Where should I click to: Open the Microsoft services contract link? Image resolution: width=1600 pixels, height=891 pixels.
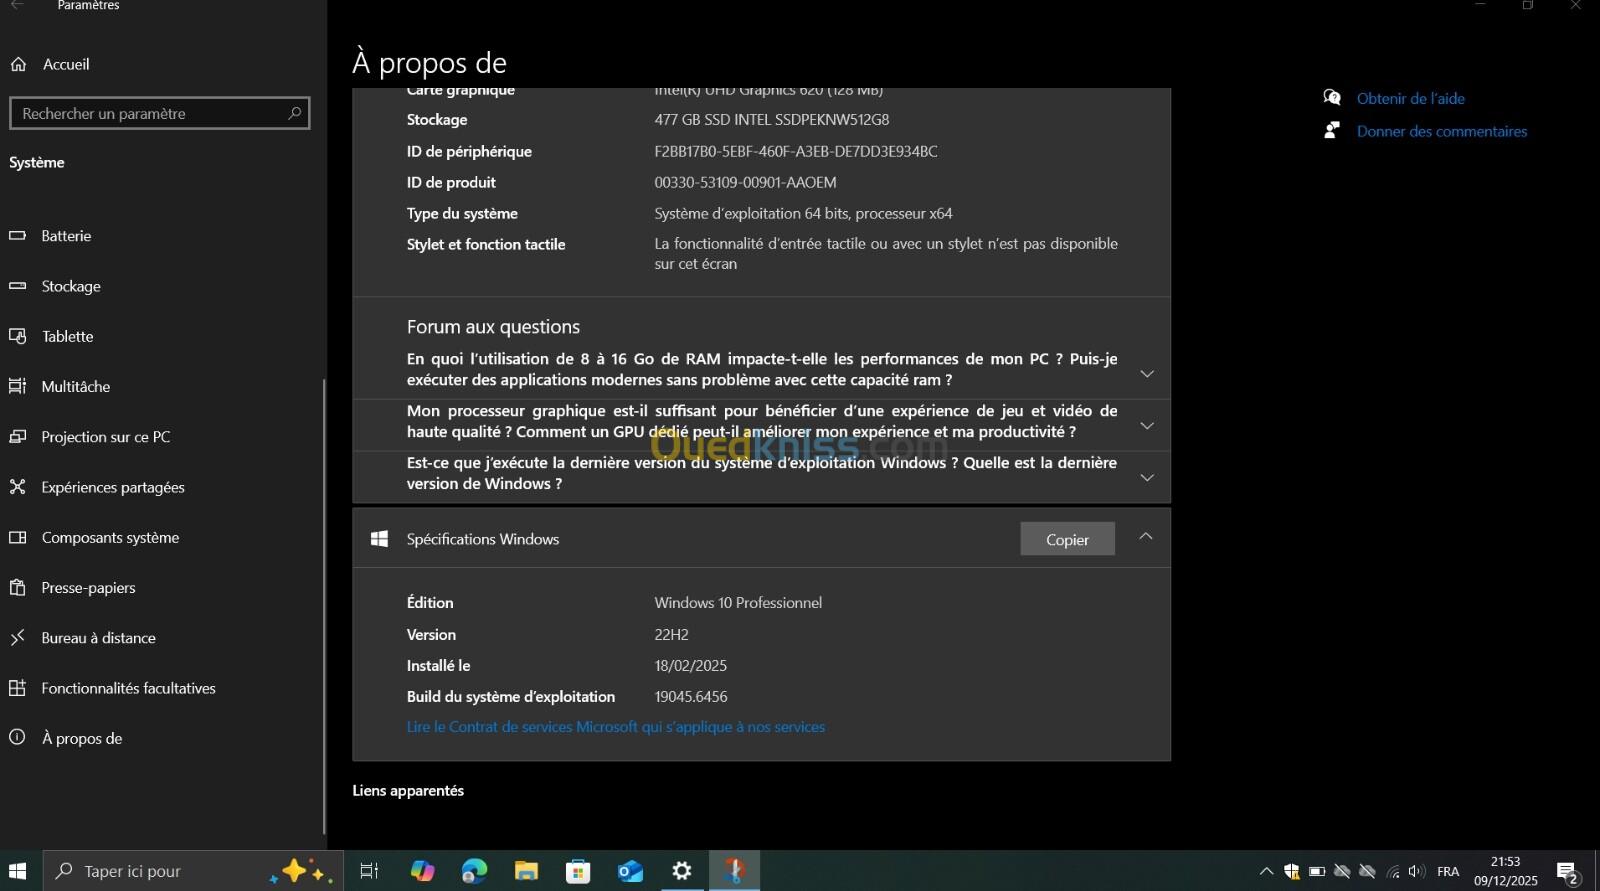(616, 727)
